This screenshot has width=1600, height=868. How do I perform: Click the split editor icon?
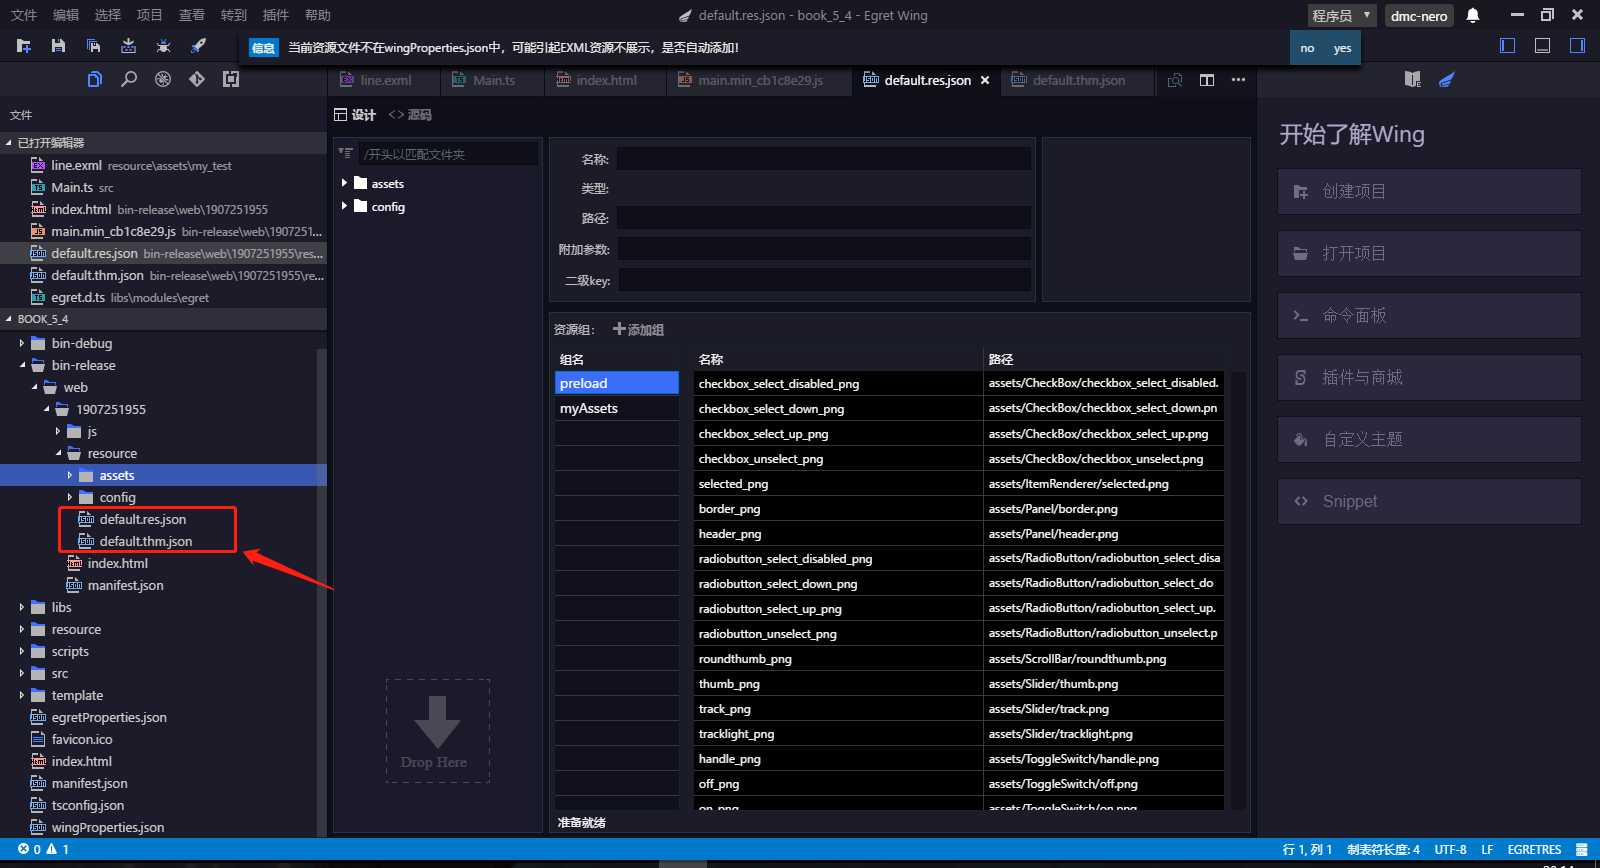click(x=1207, y=80)
